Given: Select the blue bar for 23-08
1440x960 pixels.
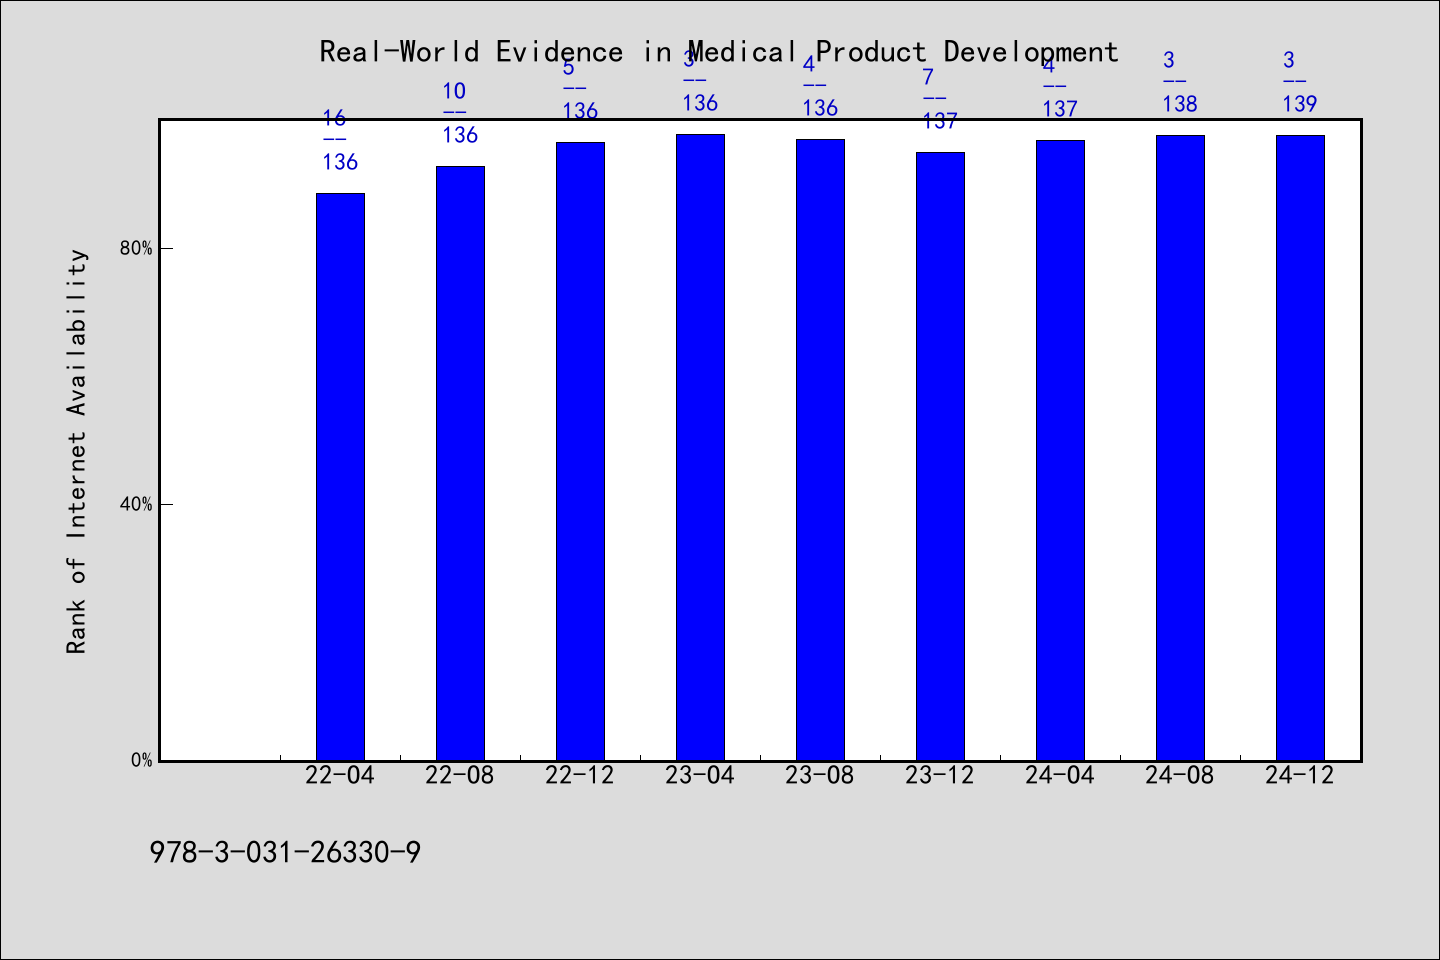Looking at the screenshot, I should click(820, 450).
